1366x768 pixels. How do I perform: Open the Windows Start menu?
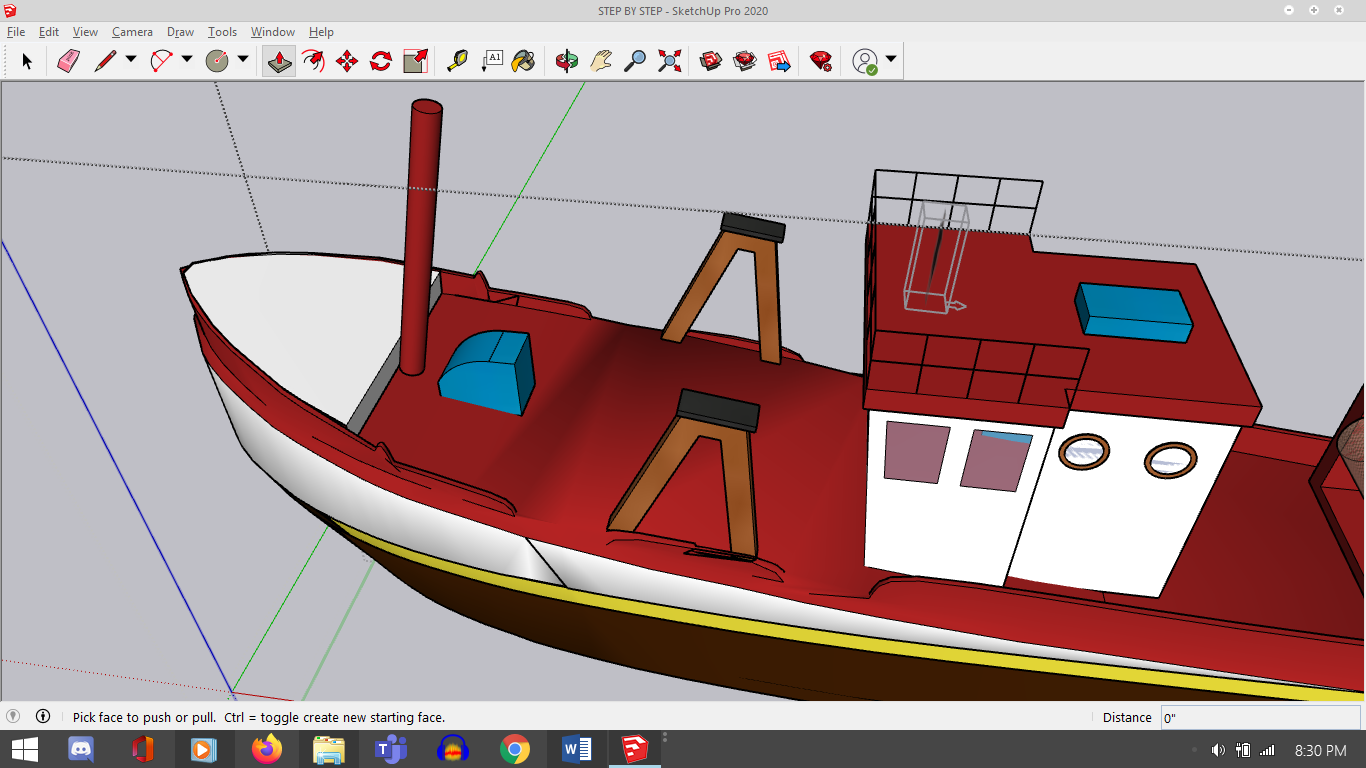pyautogui.click(x=25, y=749)
